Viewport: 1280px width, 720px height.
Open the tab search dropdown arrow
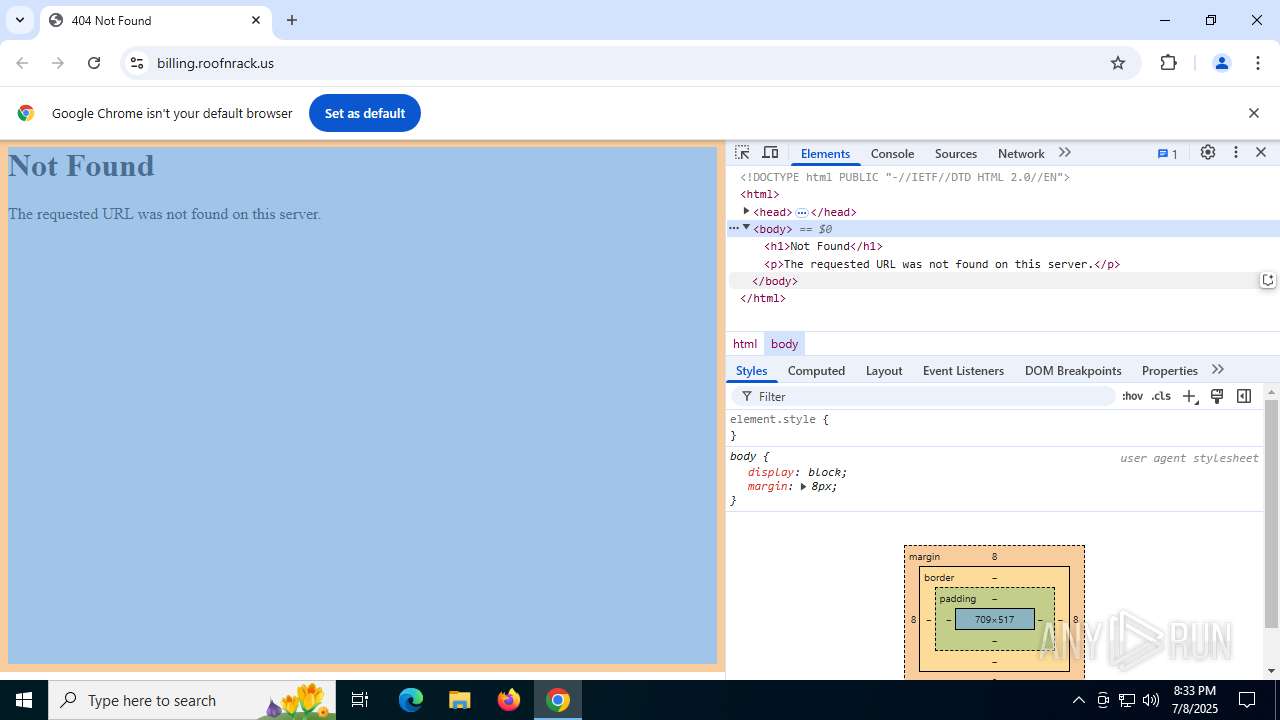pyautogui.click(x=19, y=20)
